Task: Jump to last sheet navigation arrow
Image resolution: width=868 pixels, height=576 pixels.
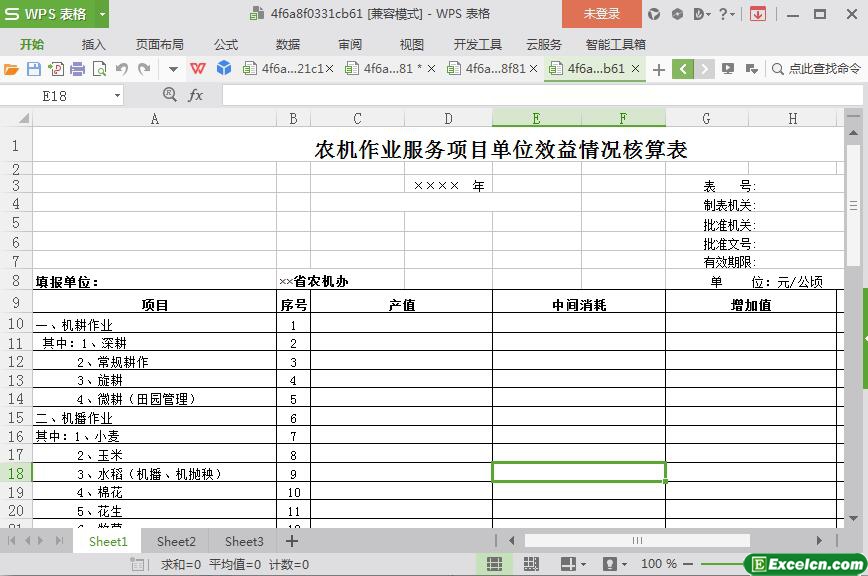Action: pyautogui.click(x=59, y=541)
